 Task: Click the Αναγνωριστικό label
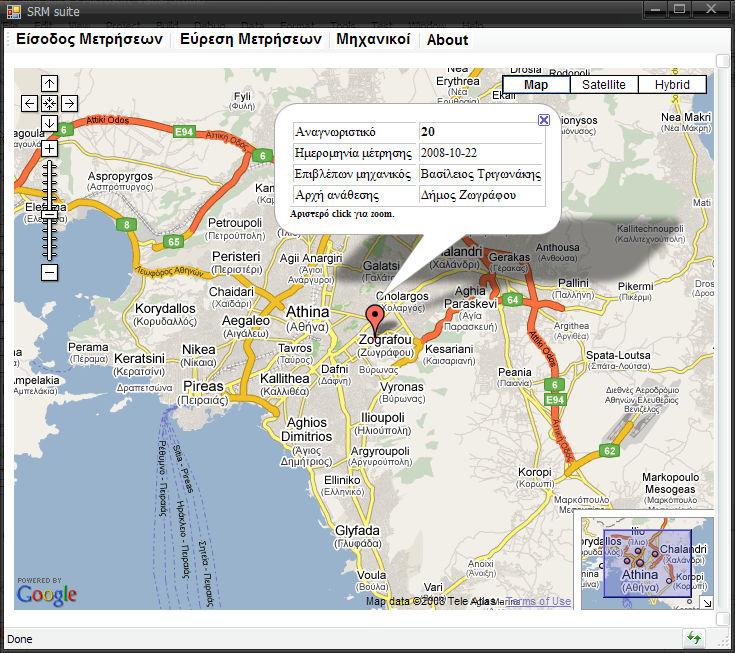(335, 132)
